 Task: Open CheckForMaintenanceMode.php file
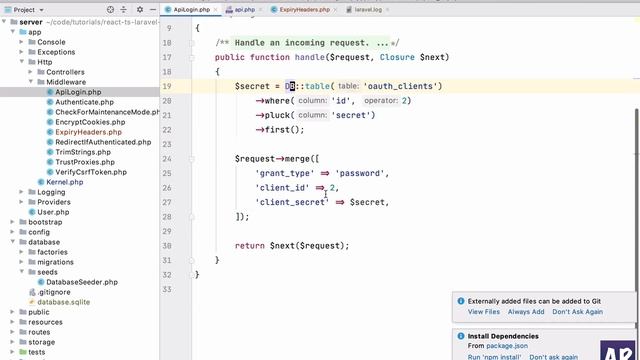(107, 112)
